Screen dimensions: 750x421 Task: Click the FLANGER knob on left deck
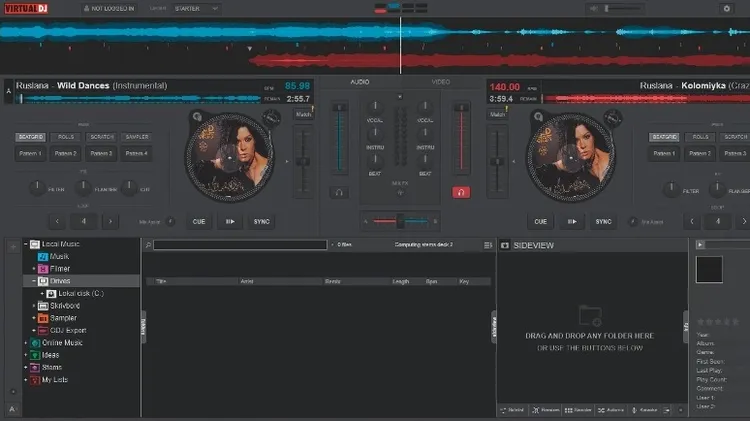(83, 188)
